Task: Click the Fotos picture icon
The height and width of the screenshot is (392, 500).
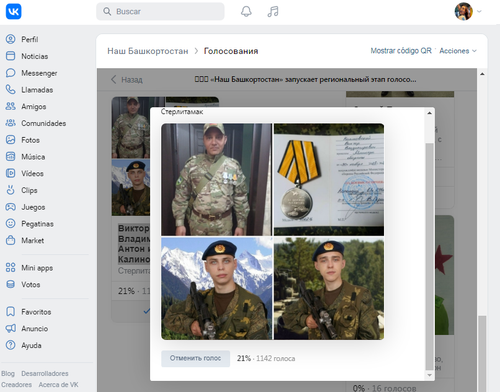Action: [x=11, y=140]
